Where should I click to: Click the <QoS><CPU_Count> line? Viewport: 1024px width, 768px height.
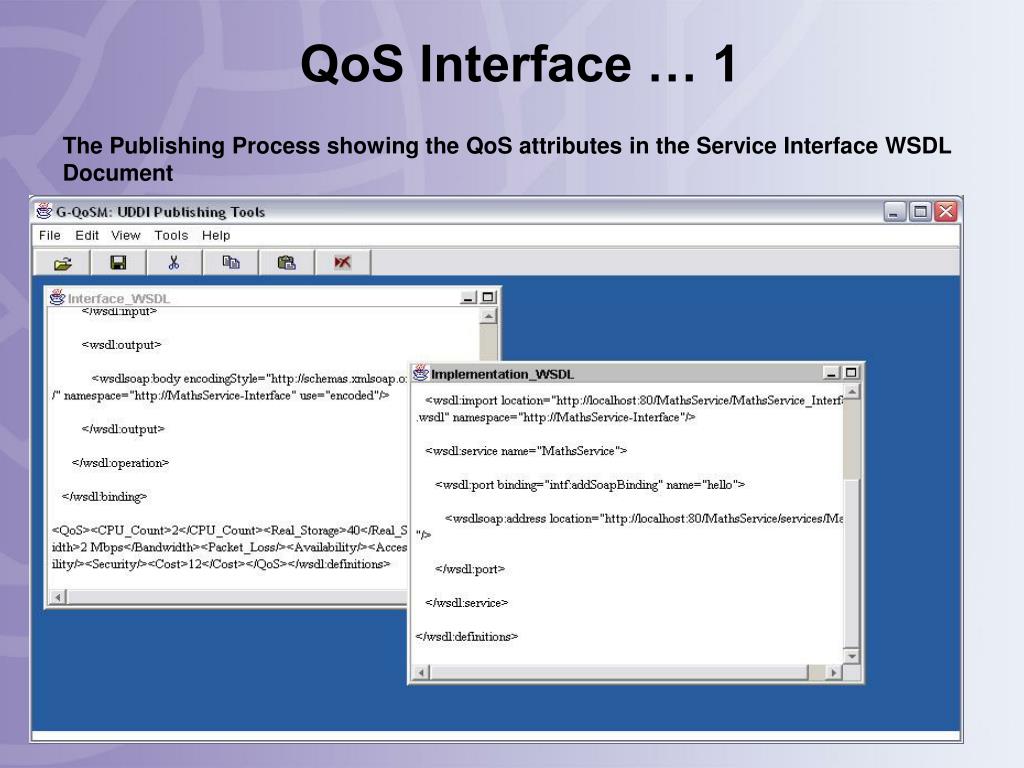229,530
